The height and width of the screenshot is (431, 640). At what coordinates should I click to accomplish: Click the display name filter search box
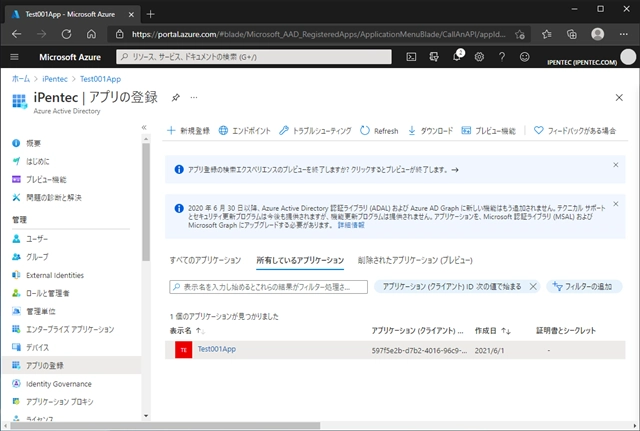pyautogui.click(x=268, y=287)
